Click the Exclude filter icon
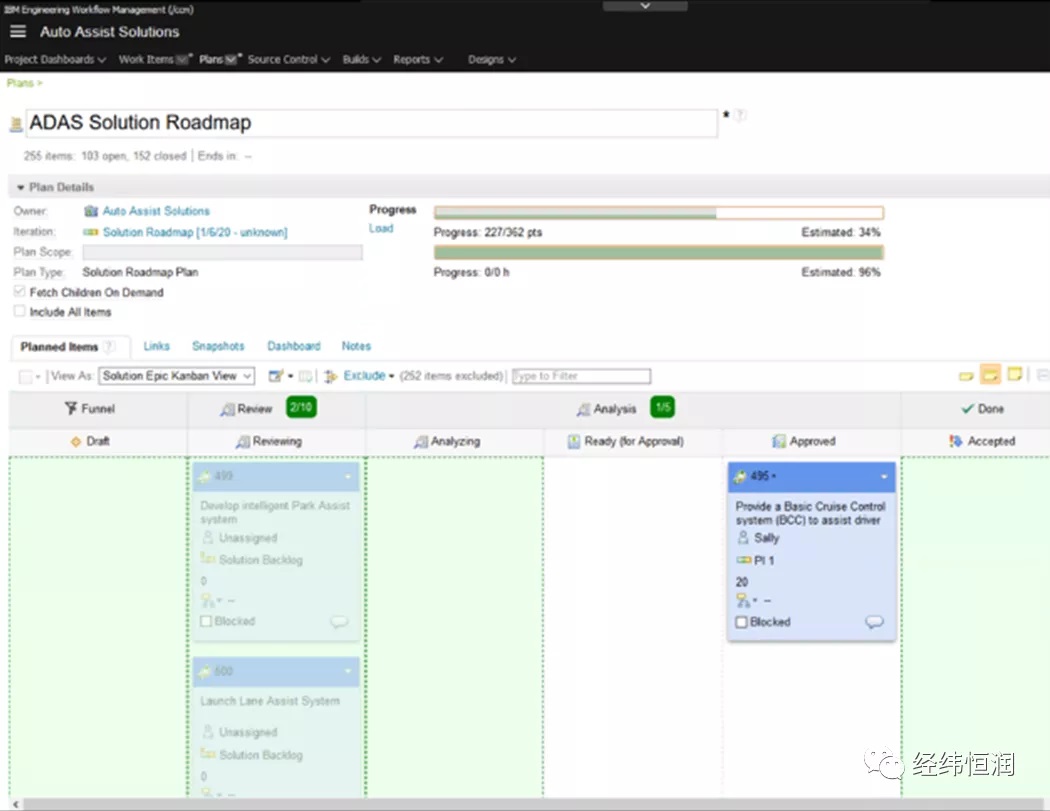Screen dimensions: 1050x811 [330, 376]
